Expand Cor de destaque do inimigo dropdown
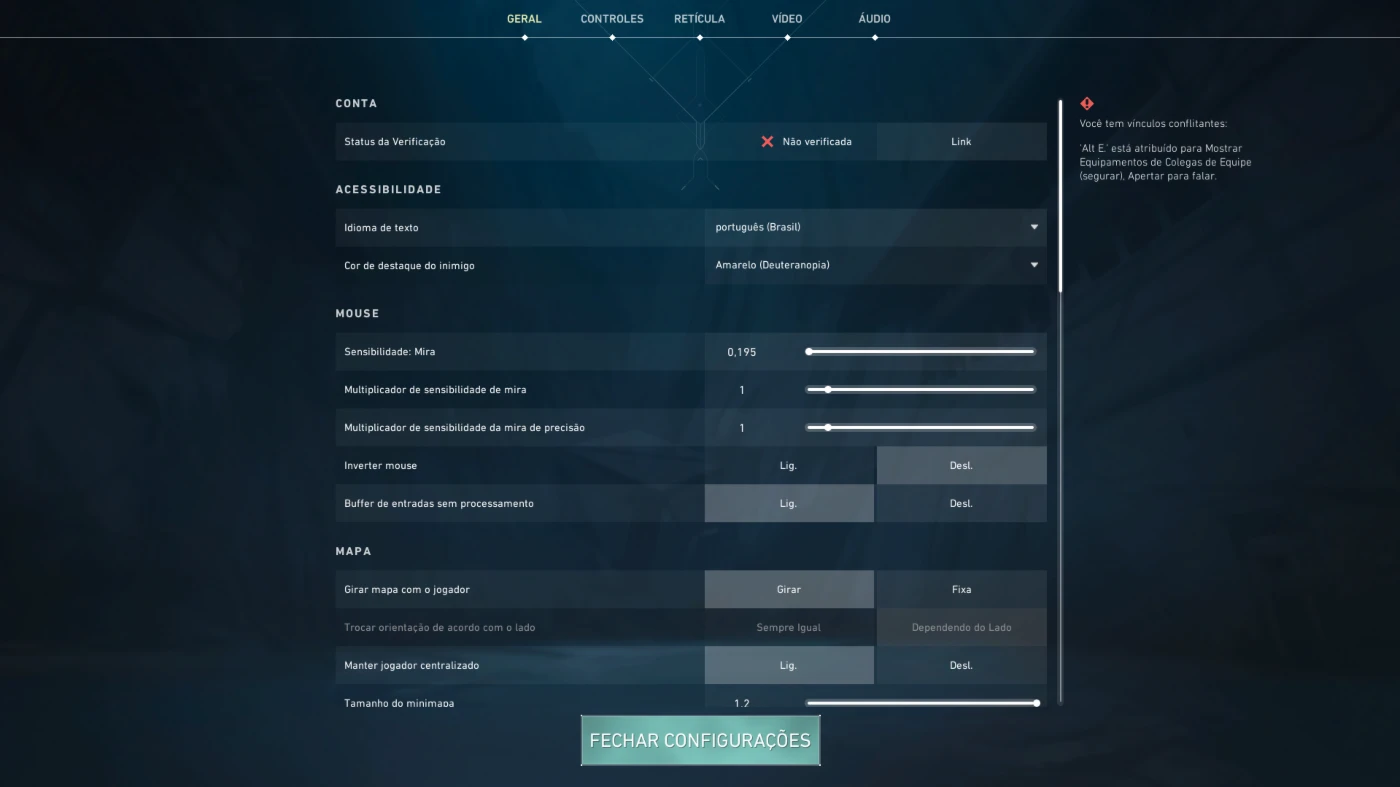 click(875, 266)
